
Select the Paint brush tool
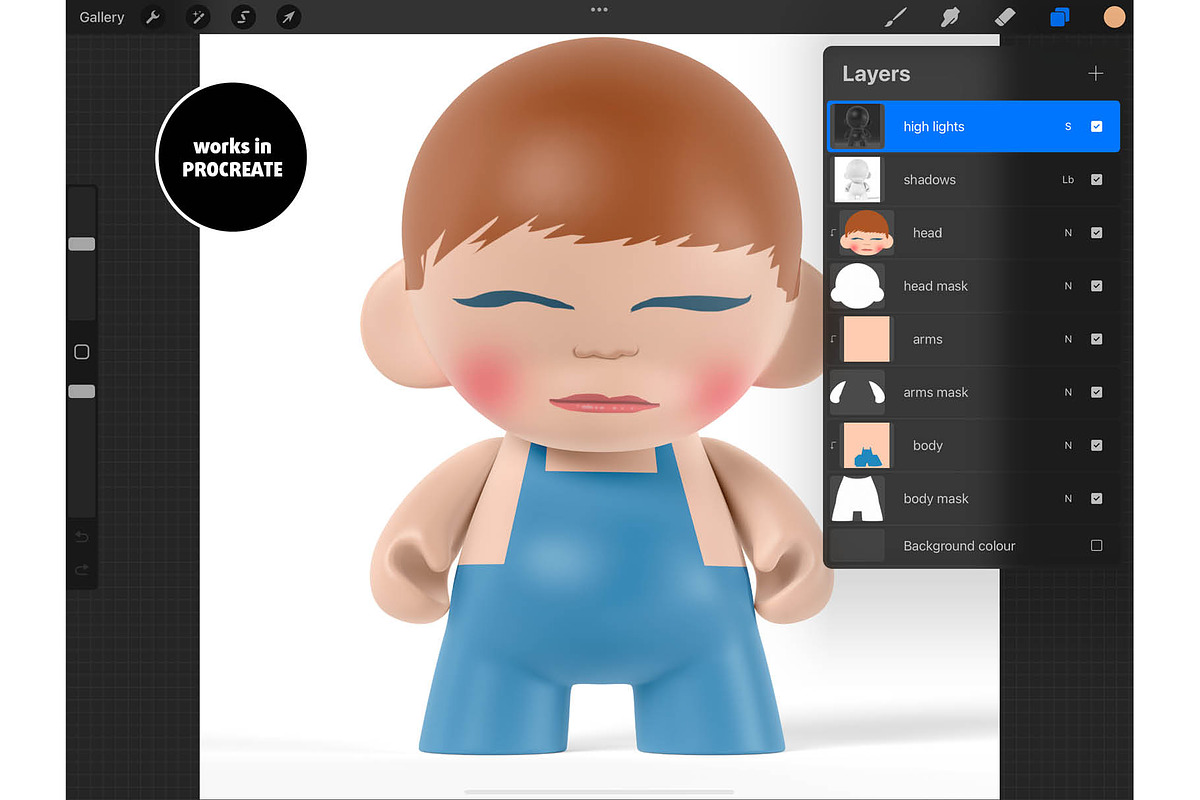click(897, 17)
